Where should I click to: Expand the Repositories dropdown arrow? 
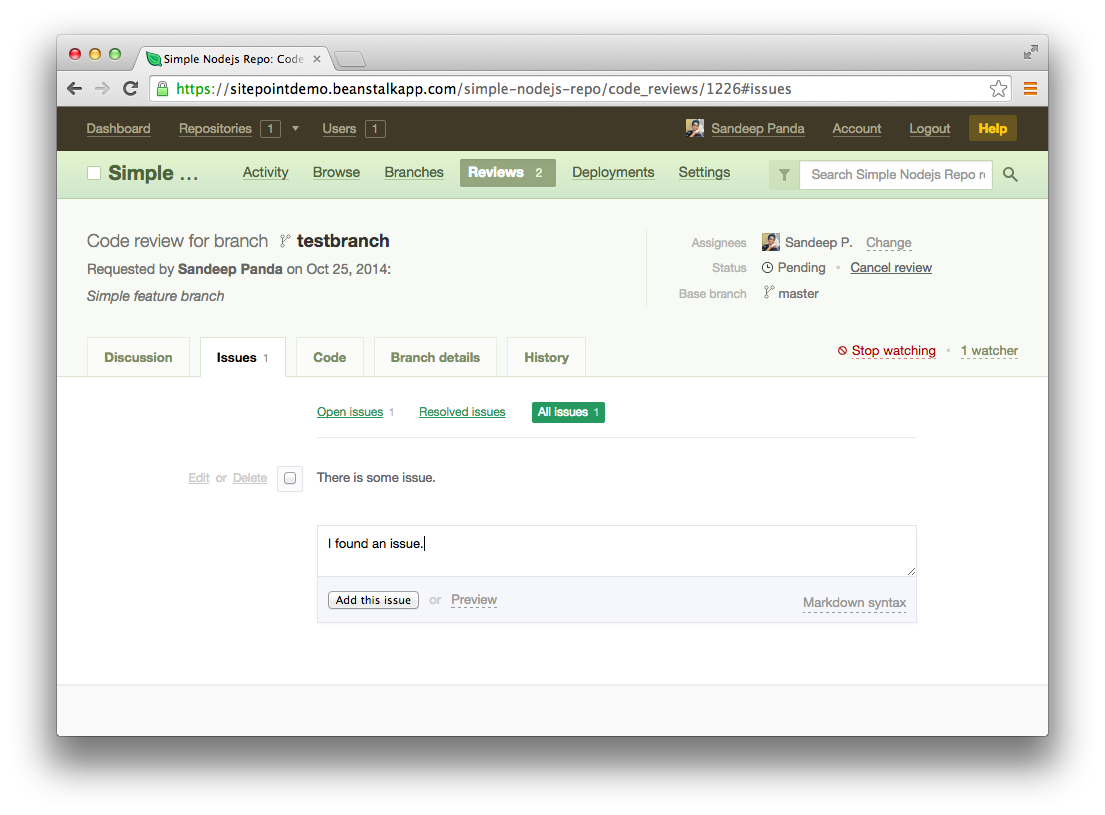tap(295, 128)
